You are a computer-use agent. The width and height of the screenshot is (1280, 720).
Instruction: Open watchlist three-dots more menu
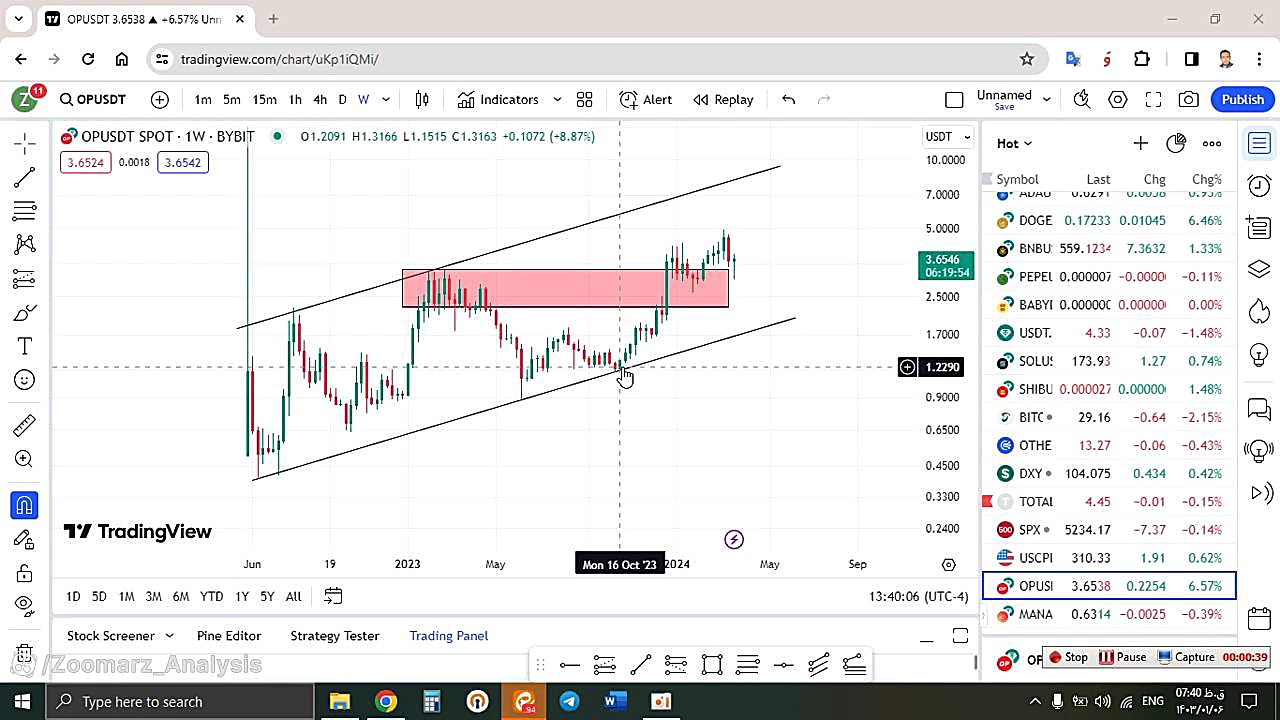(1212, 143)
